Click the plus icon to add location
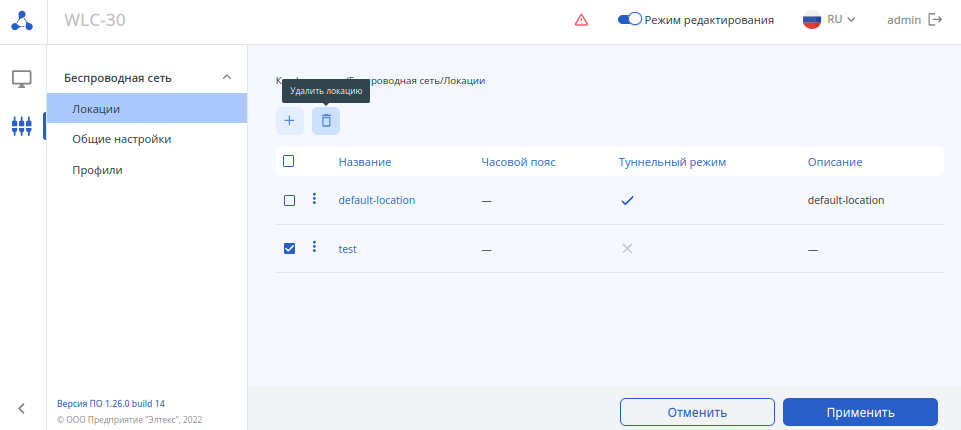The width and height of the screenshot is (961, 430). click(x=290, y=121)
